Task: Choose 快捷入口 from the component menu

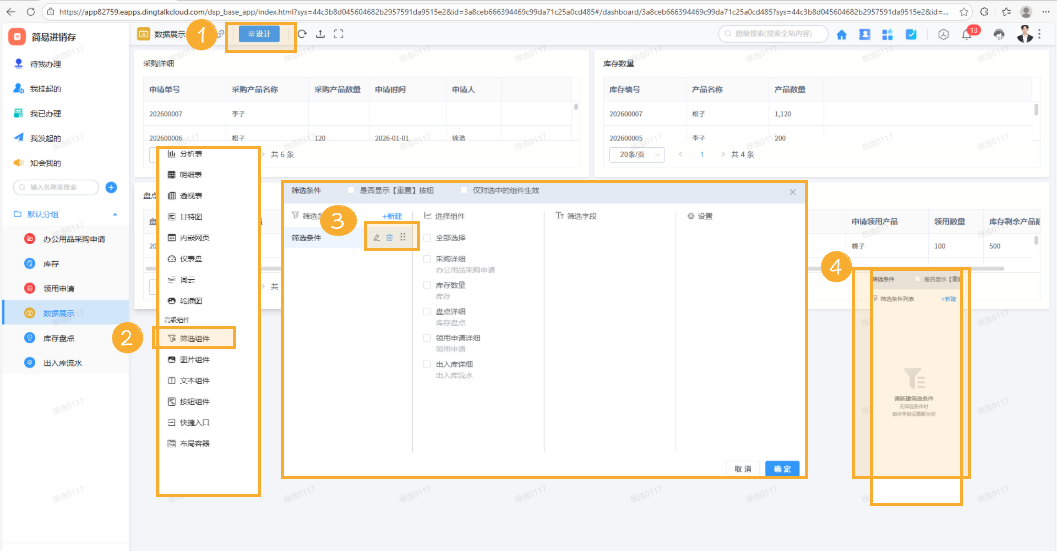Action: (194, 423)
